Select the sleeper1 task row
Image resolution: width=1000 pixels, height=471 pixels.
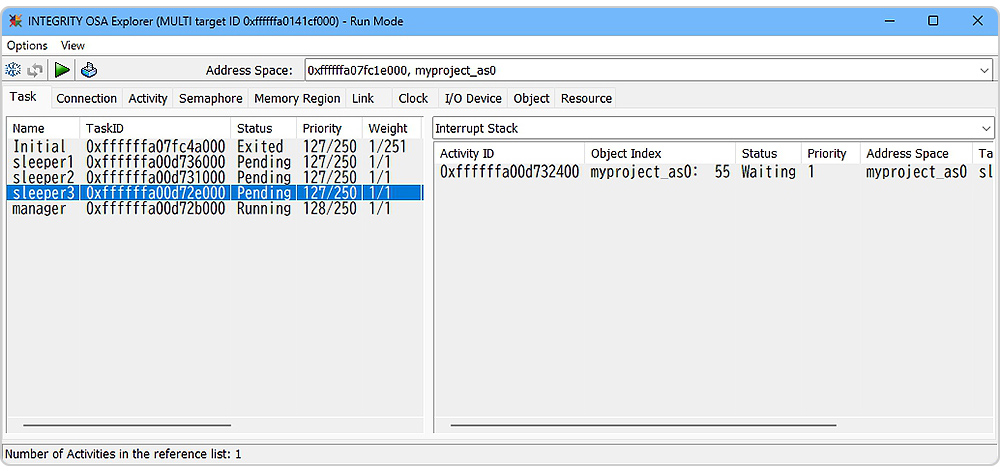pyautogui.click(x=215, y=162)
